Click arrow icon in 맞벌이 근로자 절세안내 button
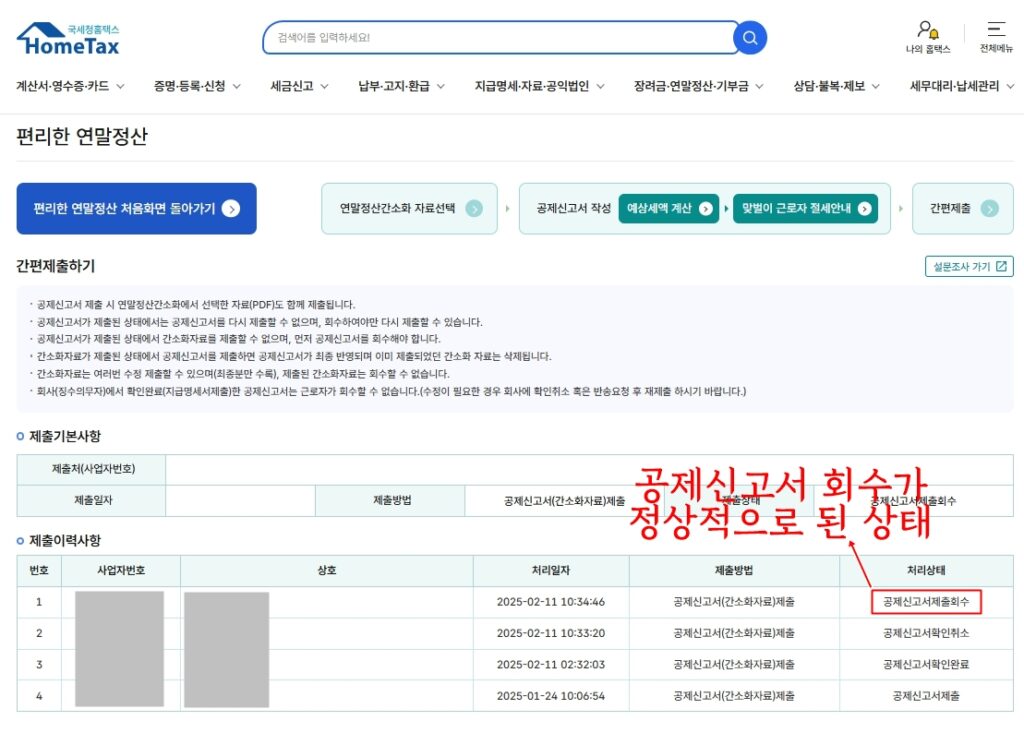 tap(865, 208)
